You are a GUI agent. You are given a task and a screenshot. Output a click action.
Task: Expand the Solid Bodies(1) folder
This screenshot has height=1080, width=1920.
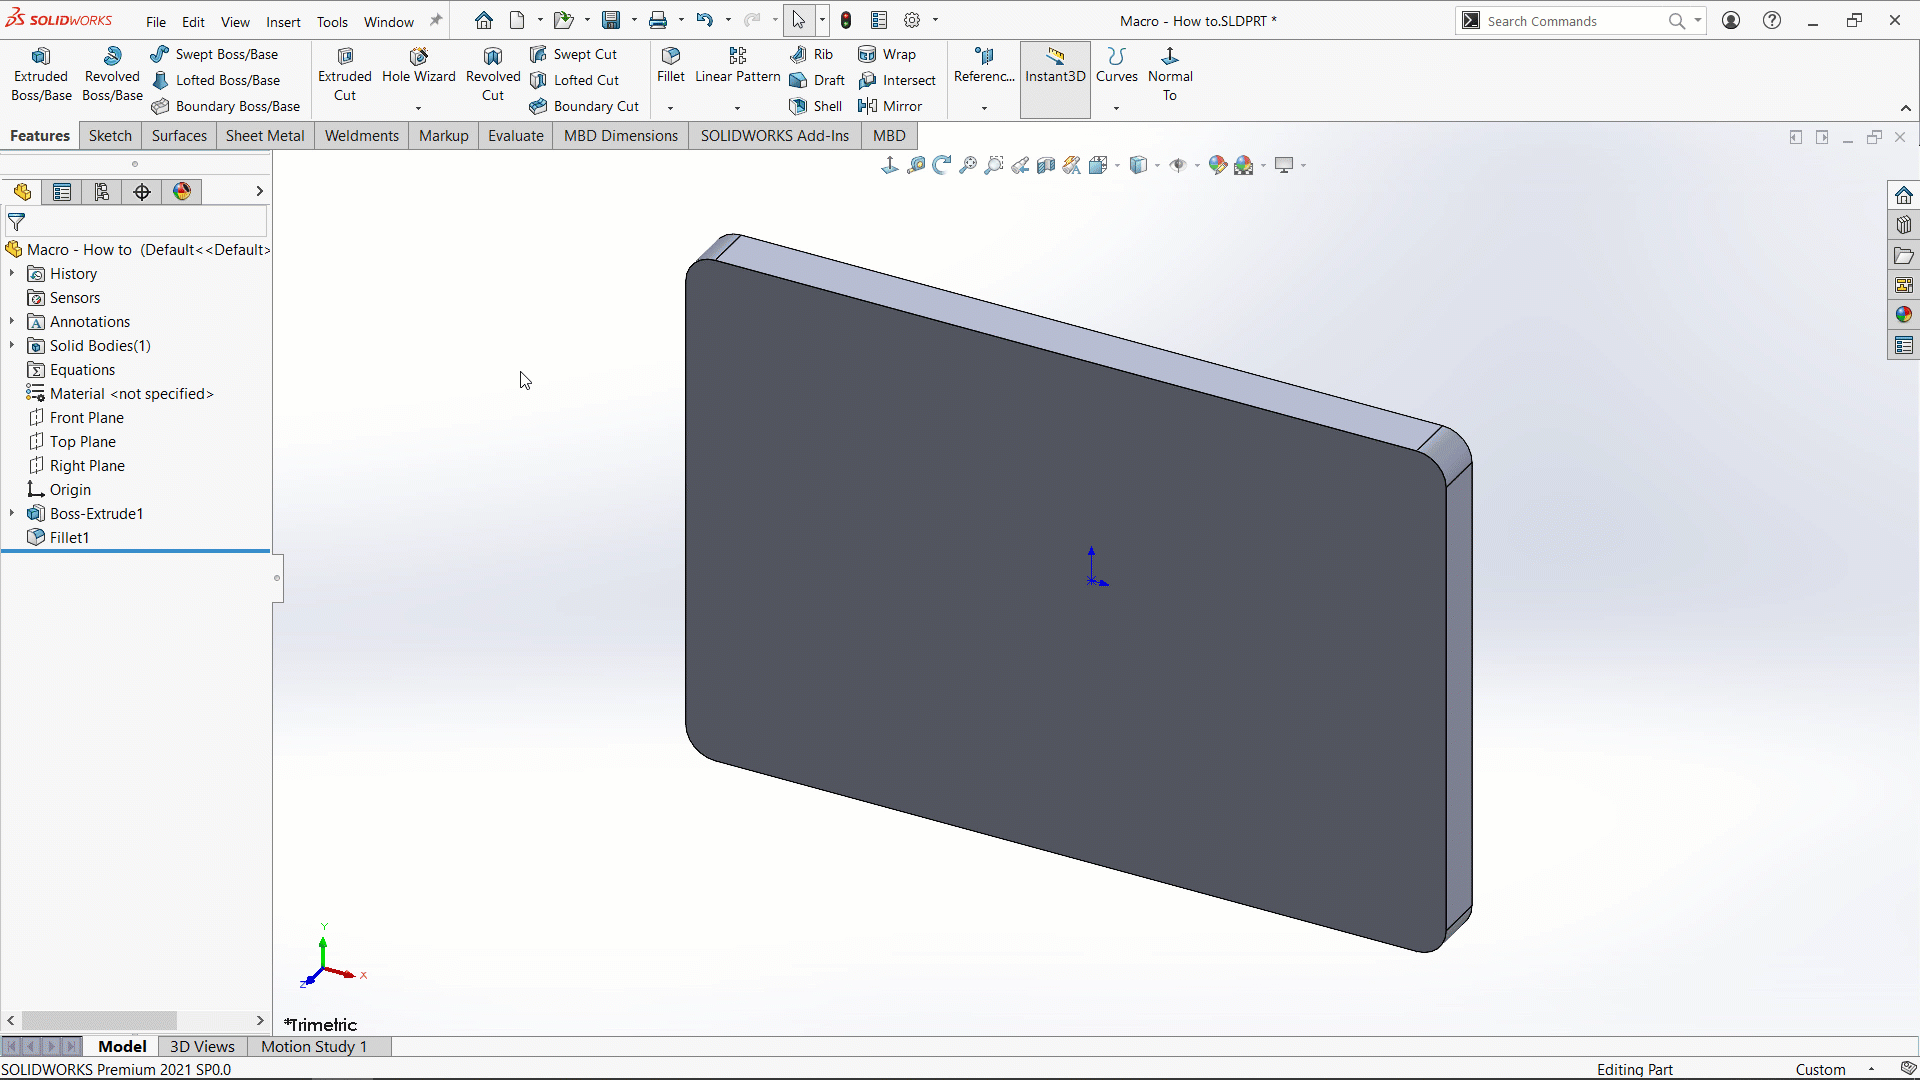[12, 345]
